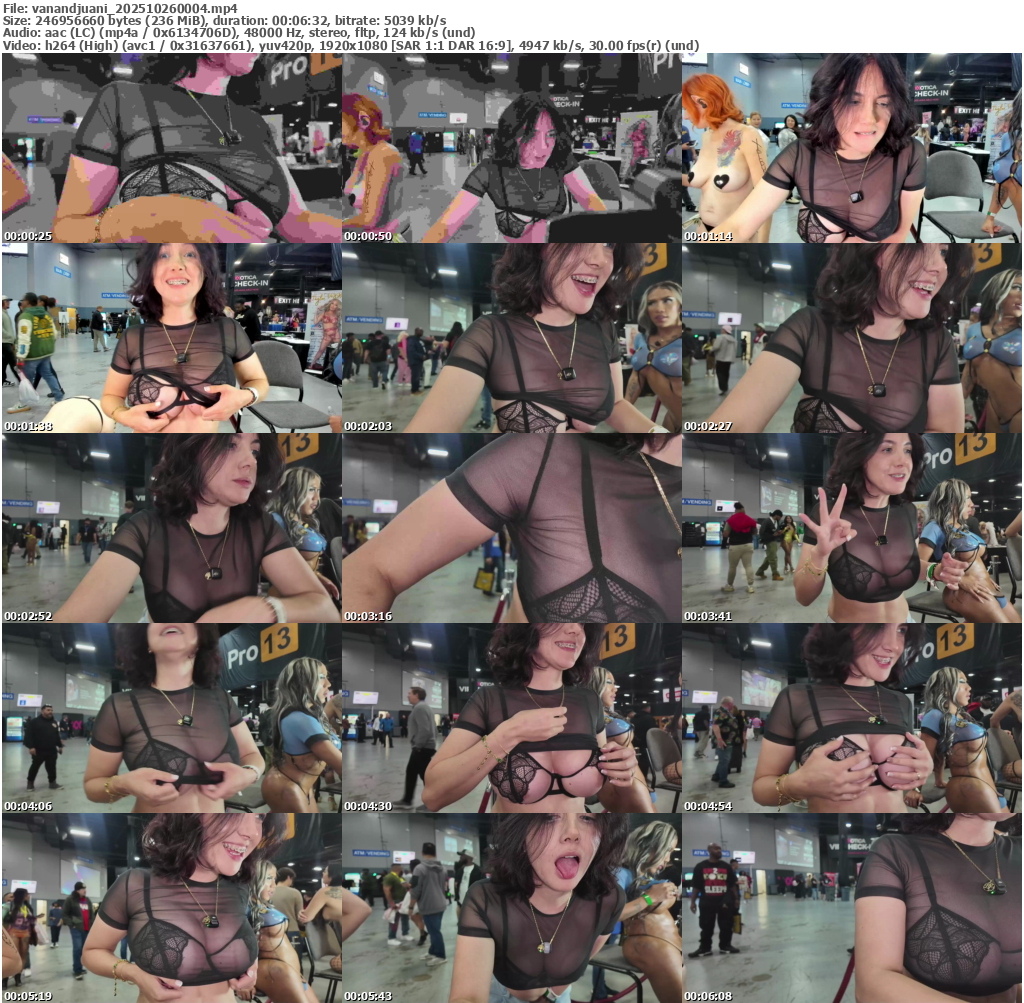Open the 00:02:52 thumbnail frame

tap(171, 528)
